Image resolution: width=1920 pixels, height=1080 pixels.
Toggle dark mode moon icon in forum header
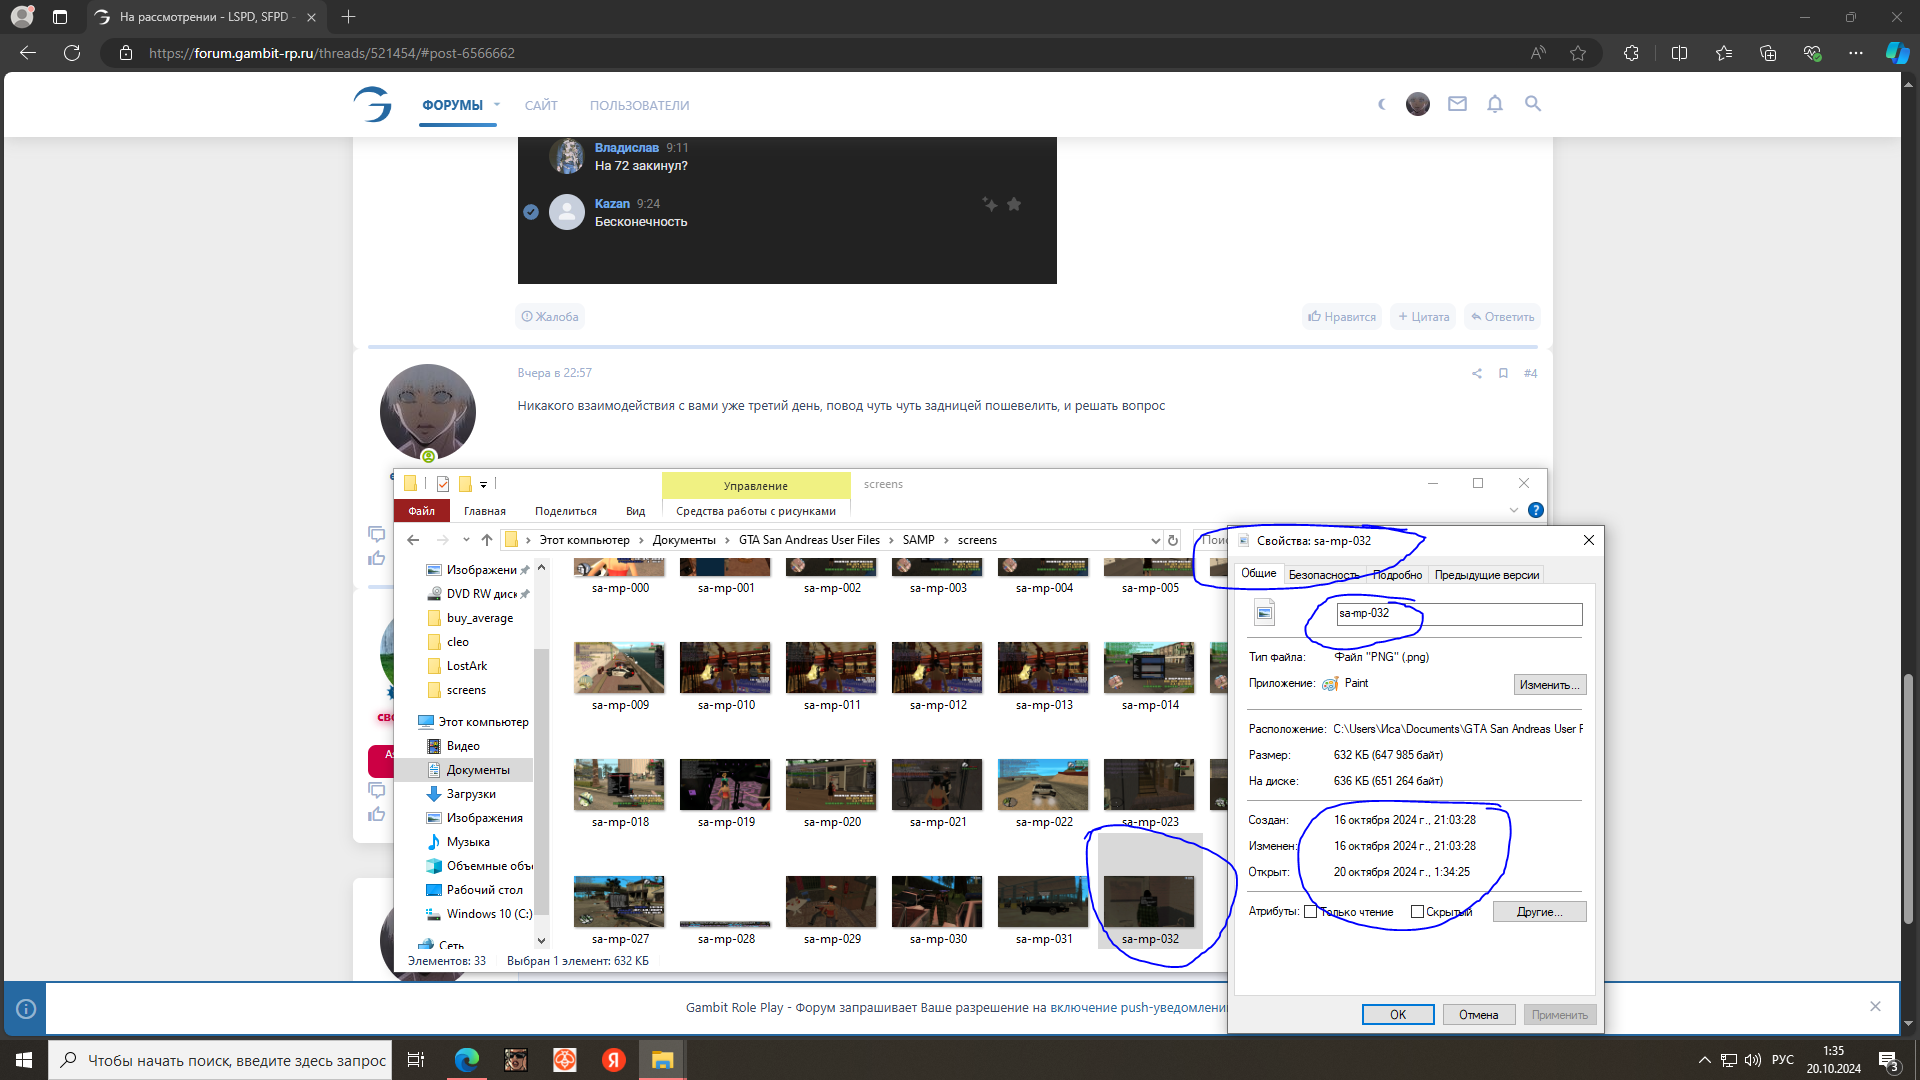[x=1382, y=104]
